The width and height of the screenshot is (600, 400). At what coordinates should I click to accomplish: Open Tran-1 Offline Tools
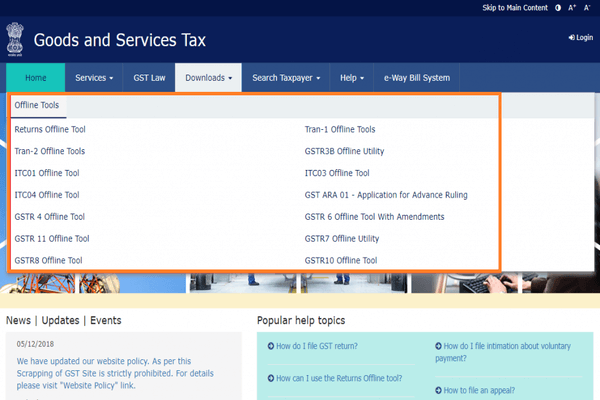tap(340, 129)
